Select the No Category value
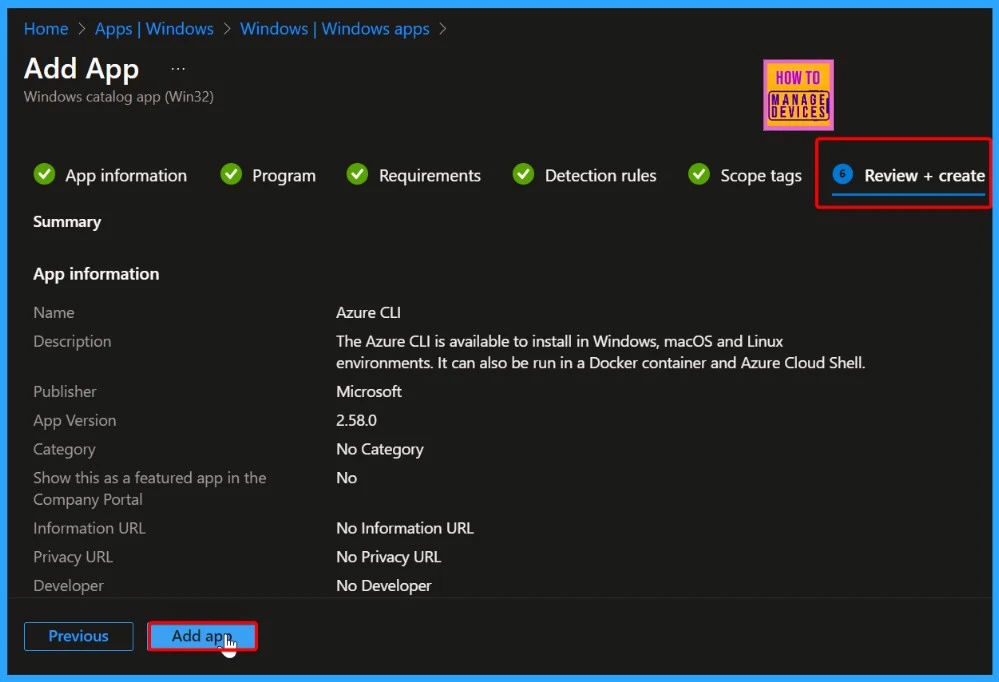The height and width of the screenshot is (682, 999). point(380,449)
